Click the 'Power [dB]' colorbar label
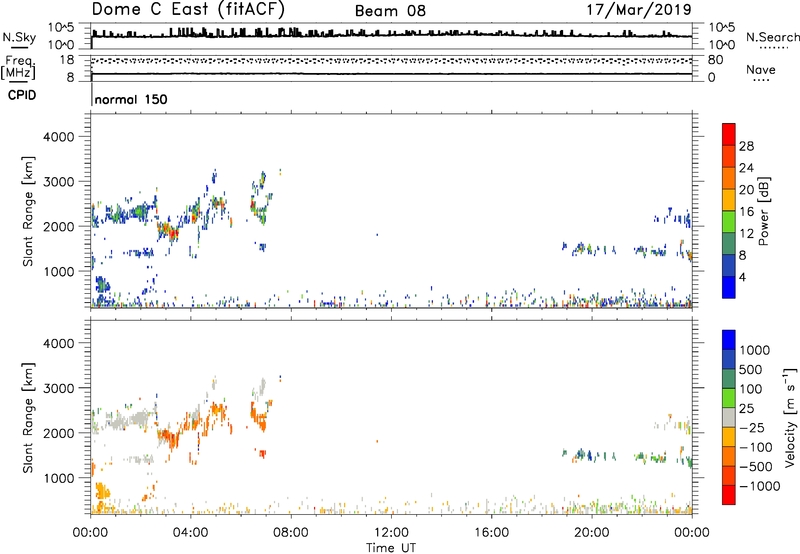This screenshot has height=554, width=800. click(x=763, y=211)
